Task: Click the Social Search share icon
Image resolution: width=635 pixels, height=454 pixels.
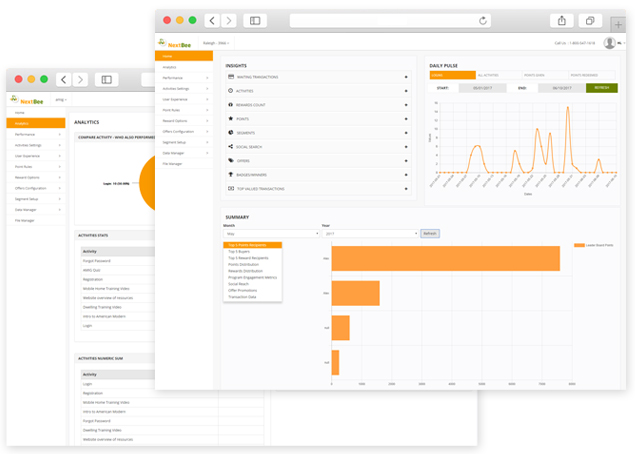Action: (230, 147)
